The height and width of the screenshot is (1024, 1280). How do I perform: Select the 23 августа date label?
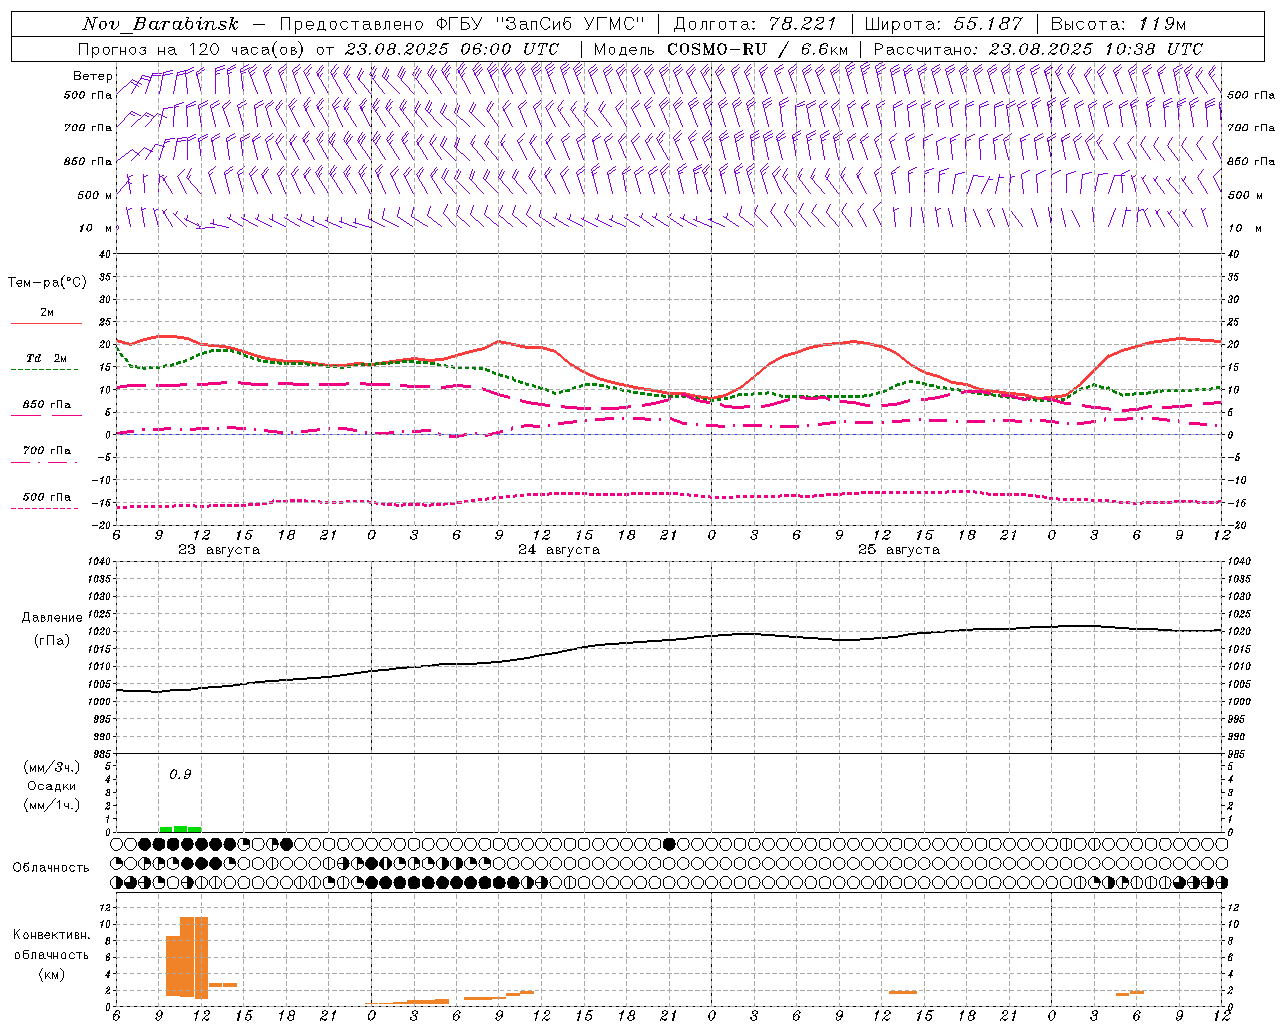(219, 550)
